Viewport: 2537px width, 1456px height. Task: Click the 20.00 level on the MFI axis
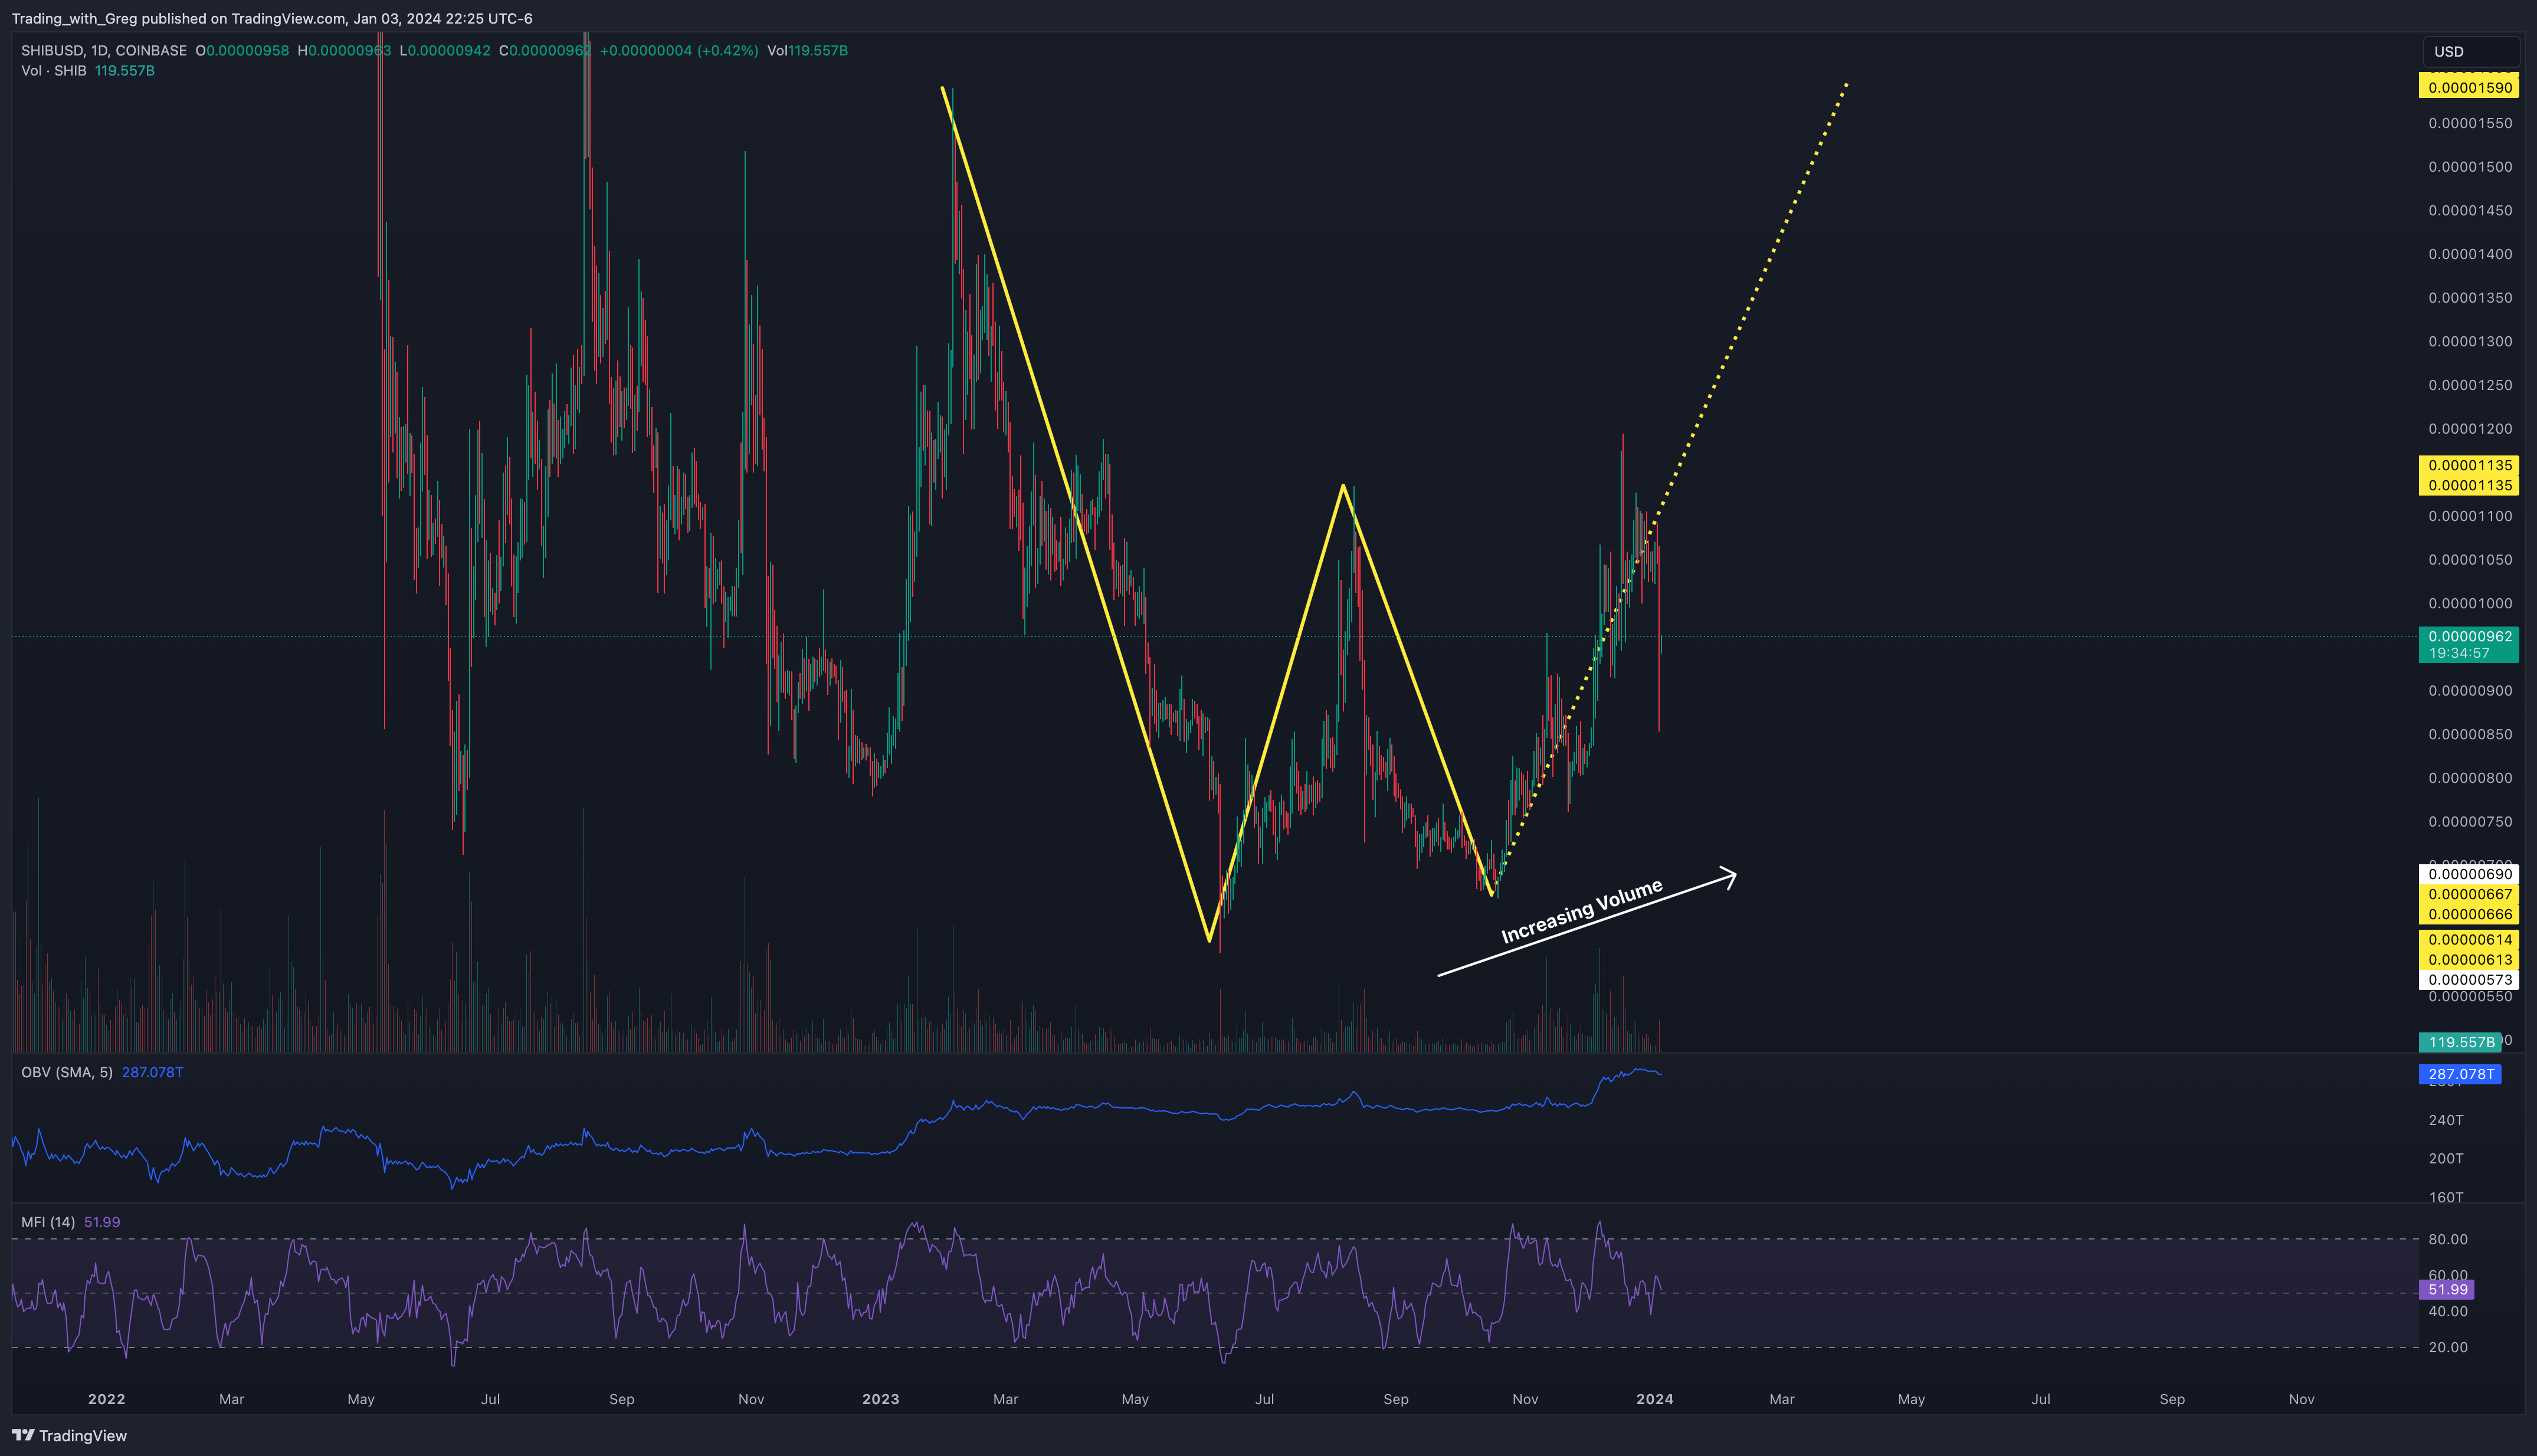click(2448, 1347)
